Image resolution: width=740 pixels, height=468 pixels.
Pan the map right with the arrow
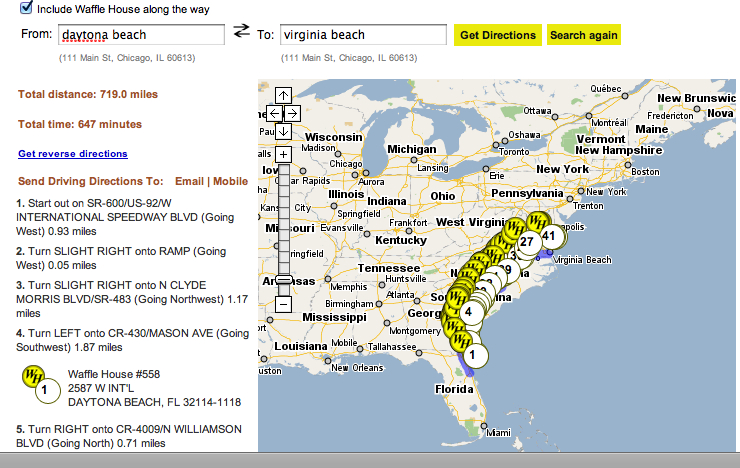click(292, 114)
